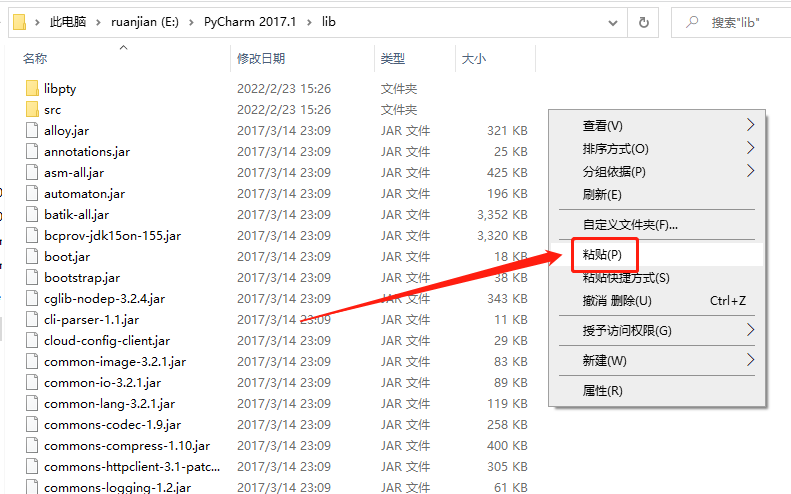Click the annotations.jar type JAR 文件
This screenshot has width=791, height=494.
click(x=406, y=152)
